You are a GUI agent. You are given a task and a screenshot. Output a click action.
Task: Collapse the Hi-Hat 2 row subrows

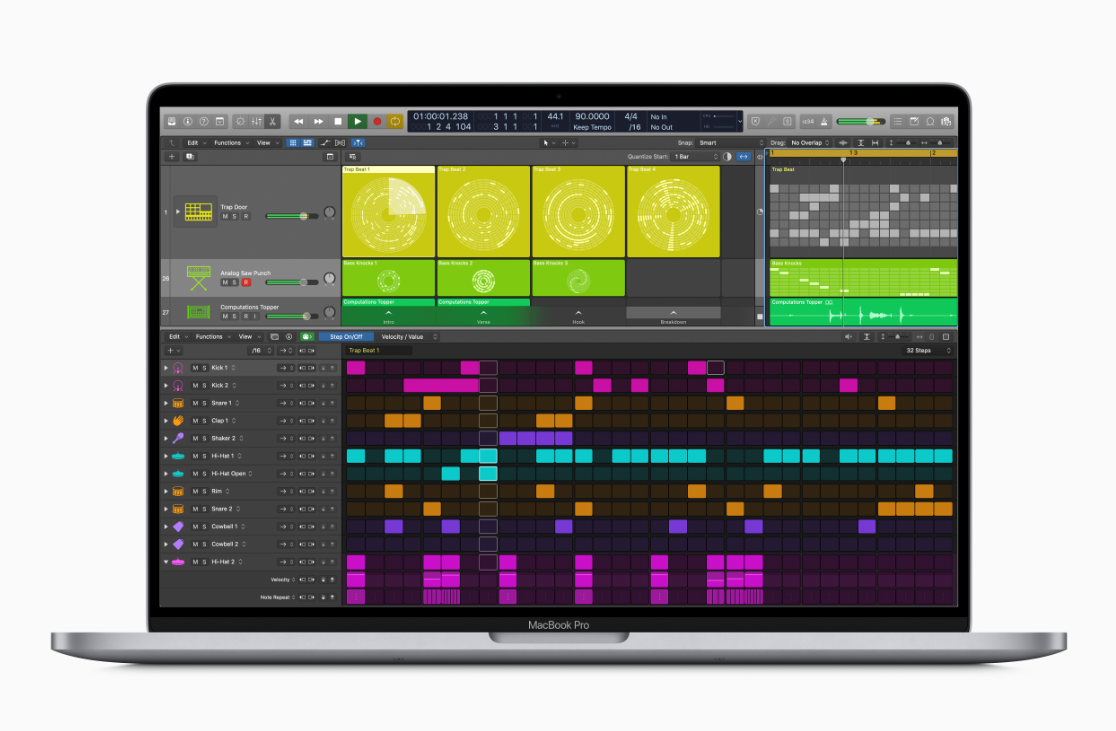click(x=167, y=562)
